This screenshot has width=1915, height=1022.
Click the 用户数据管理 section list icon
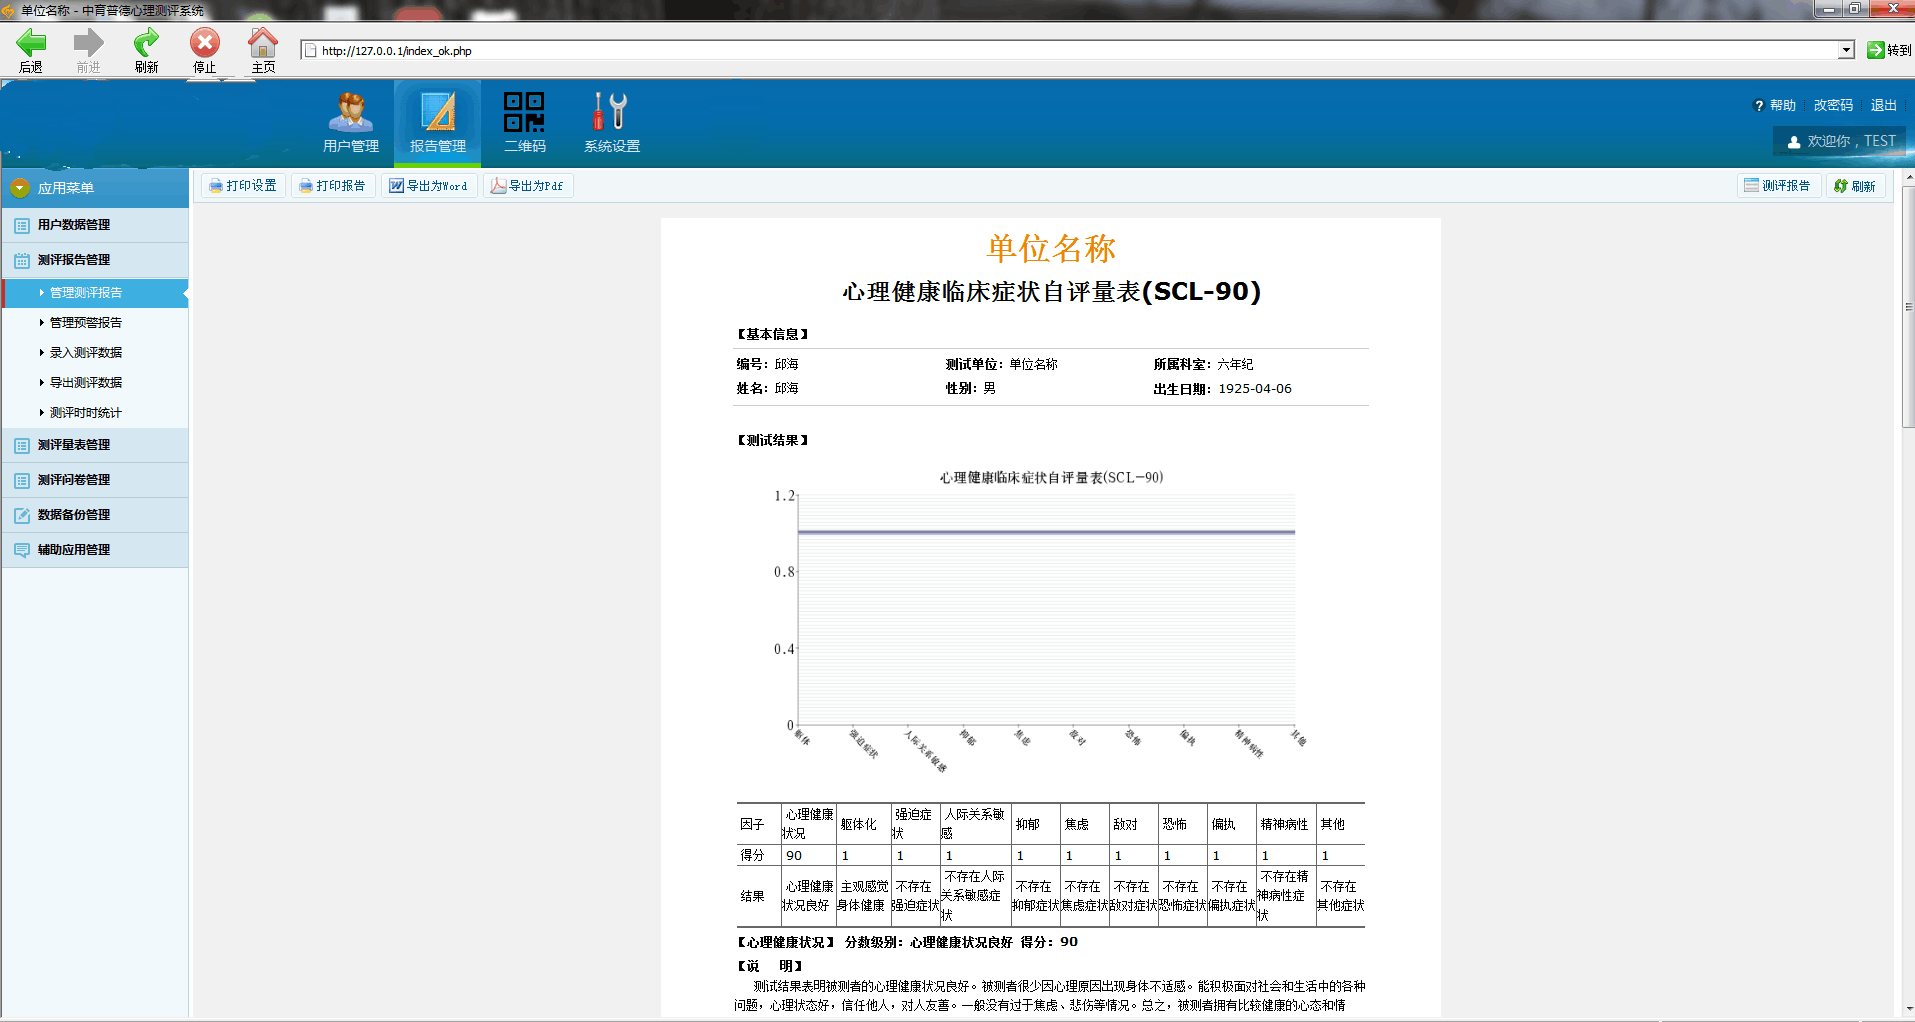click(x=22, y=226)
